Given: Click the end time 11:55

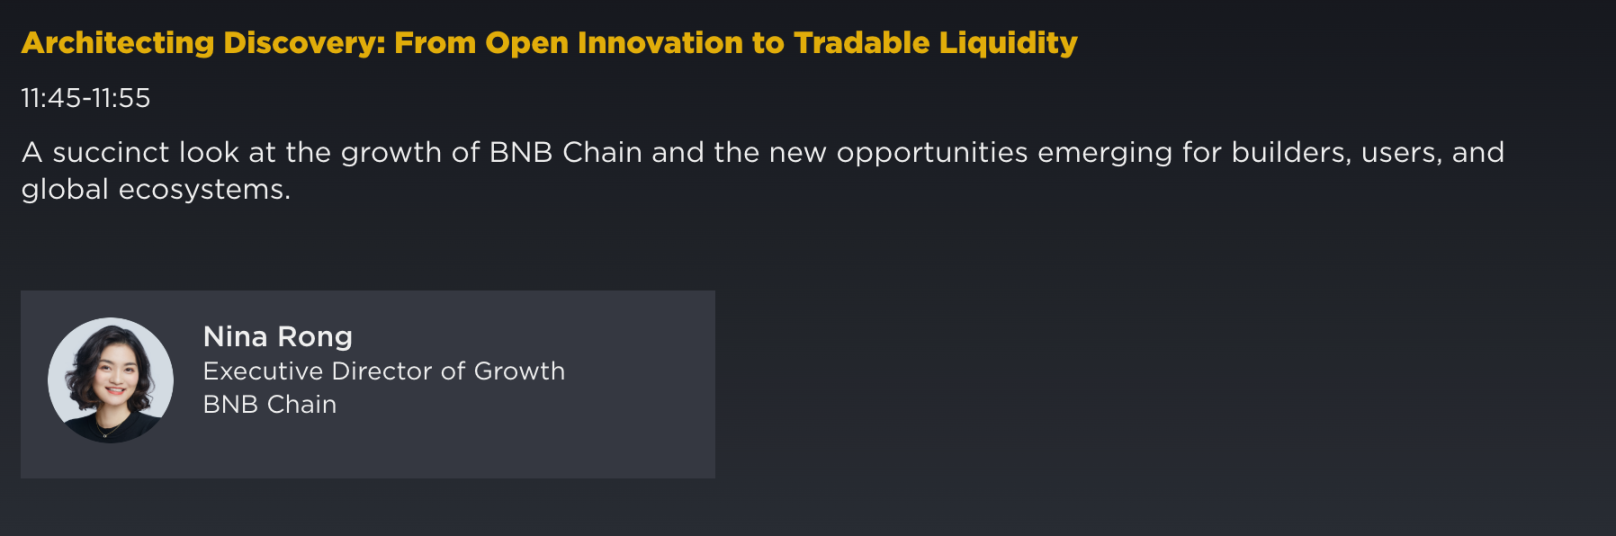Looking at the screenshot, I should click(121, 98).
